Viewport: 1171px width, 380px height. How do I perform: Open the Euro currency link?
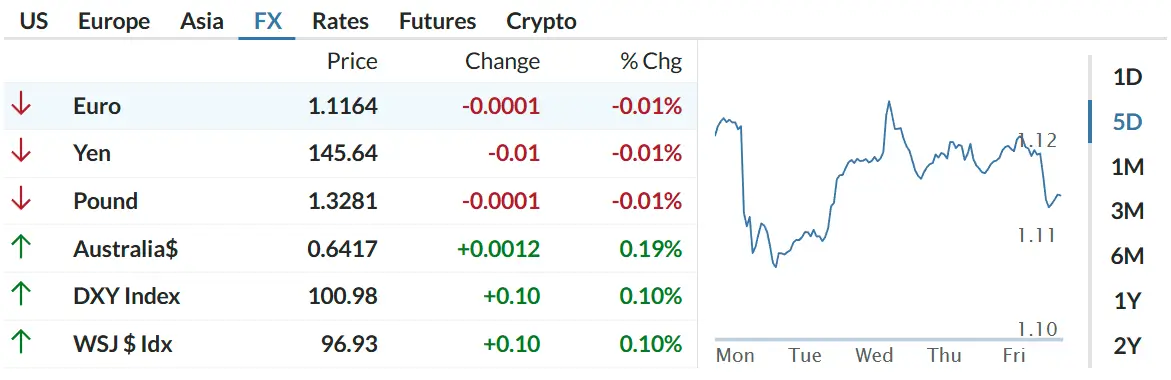(x=97, y=106)
